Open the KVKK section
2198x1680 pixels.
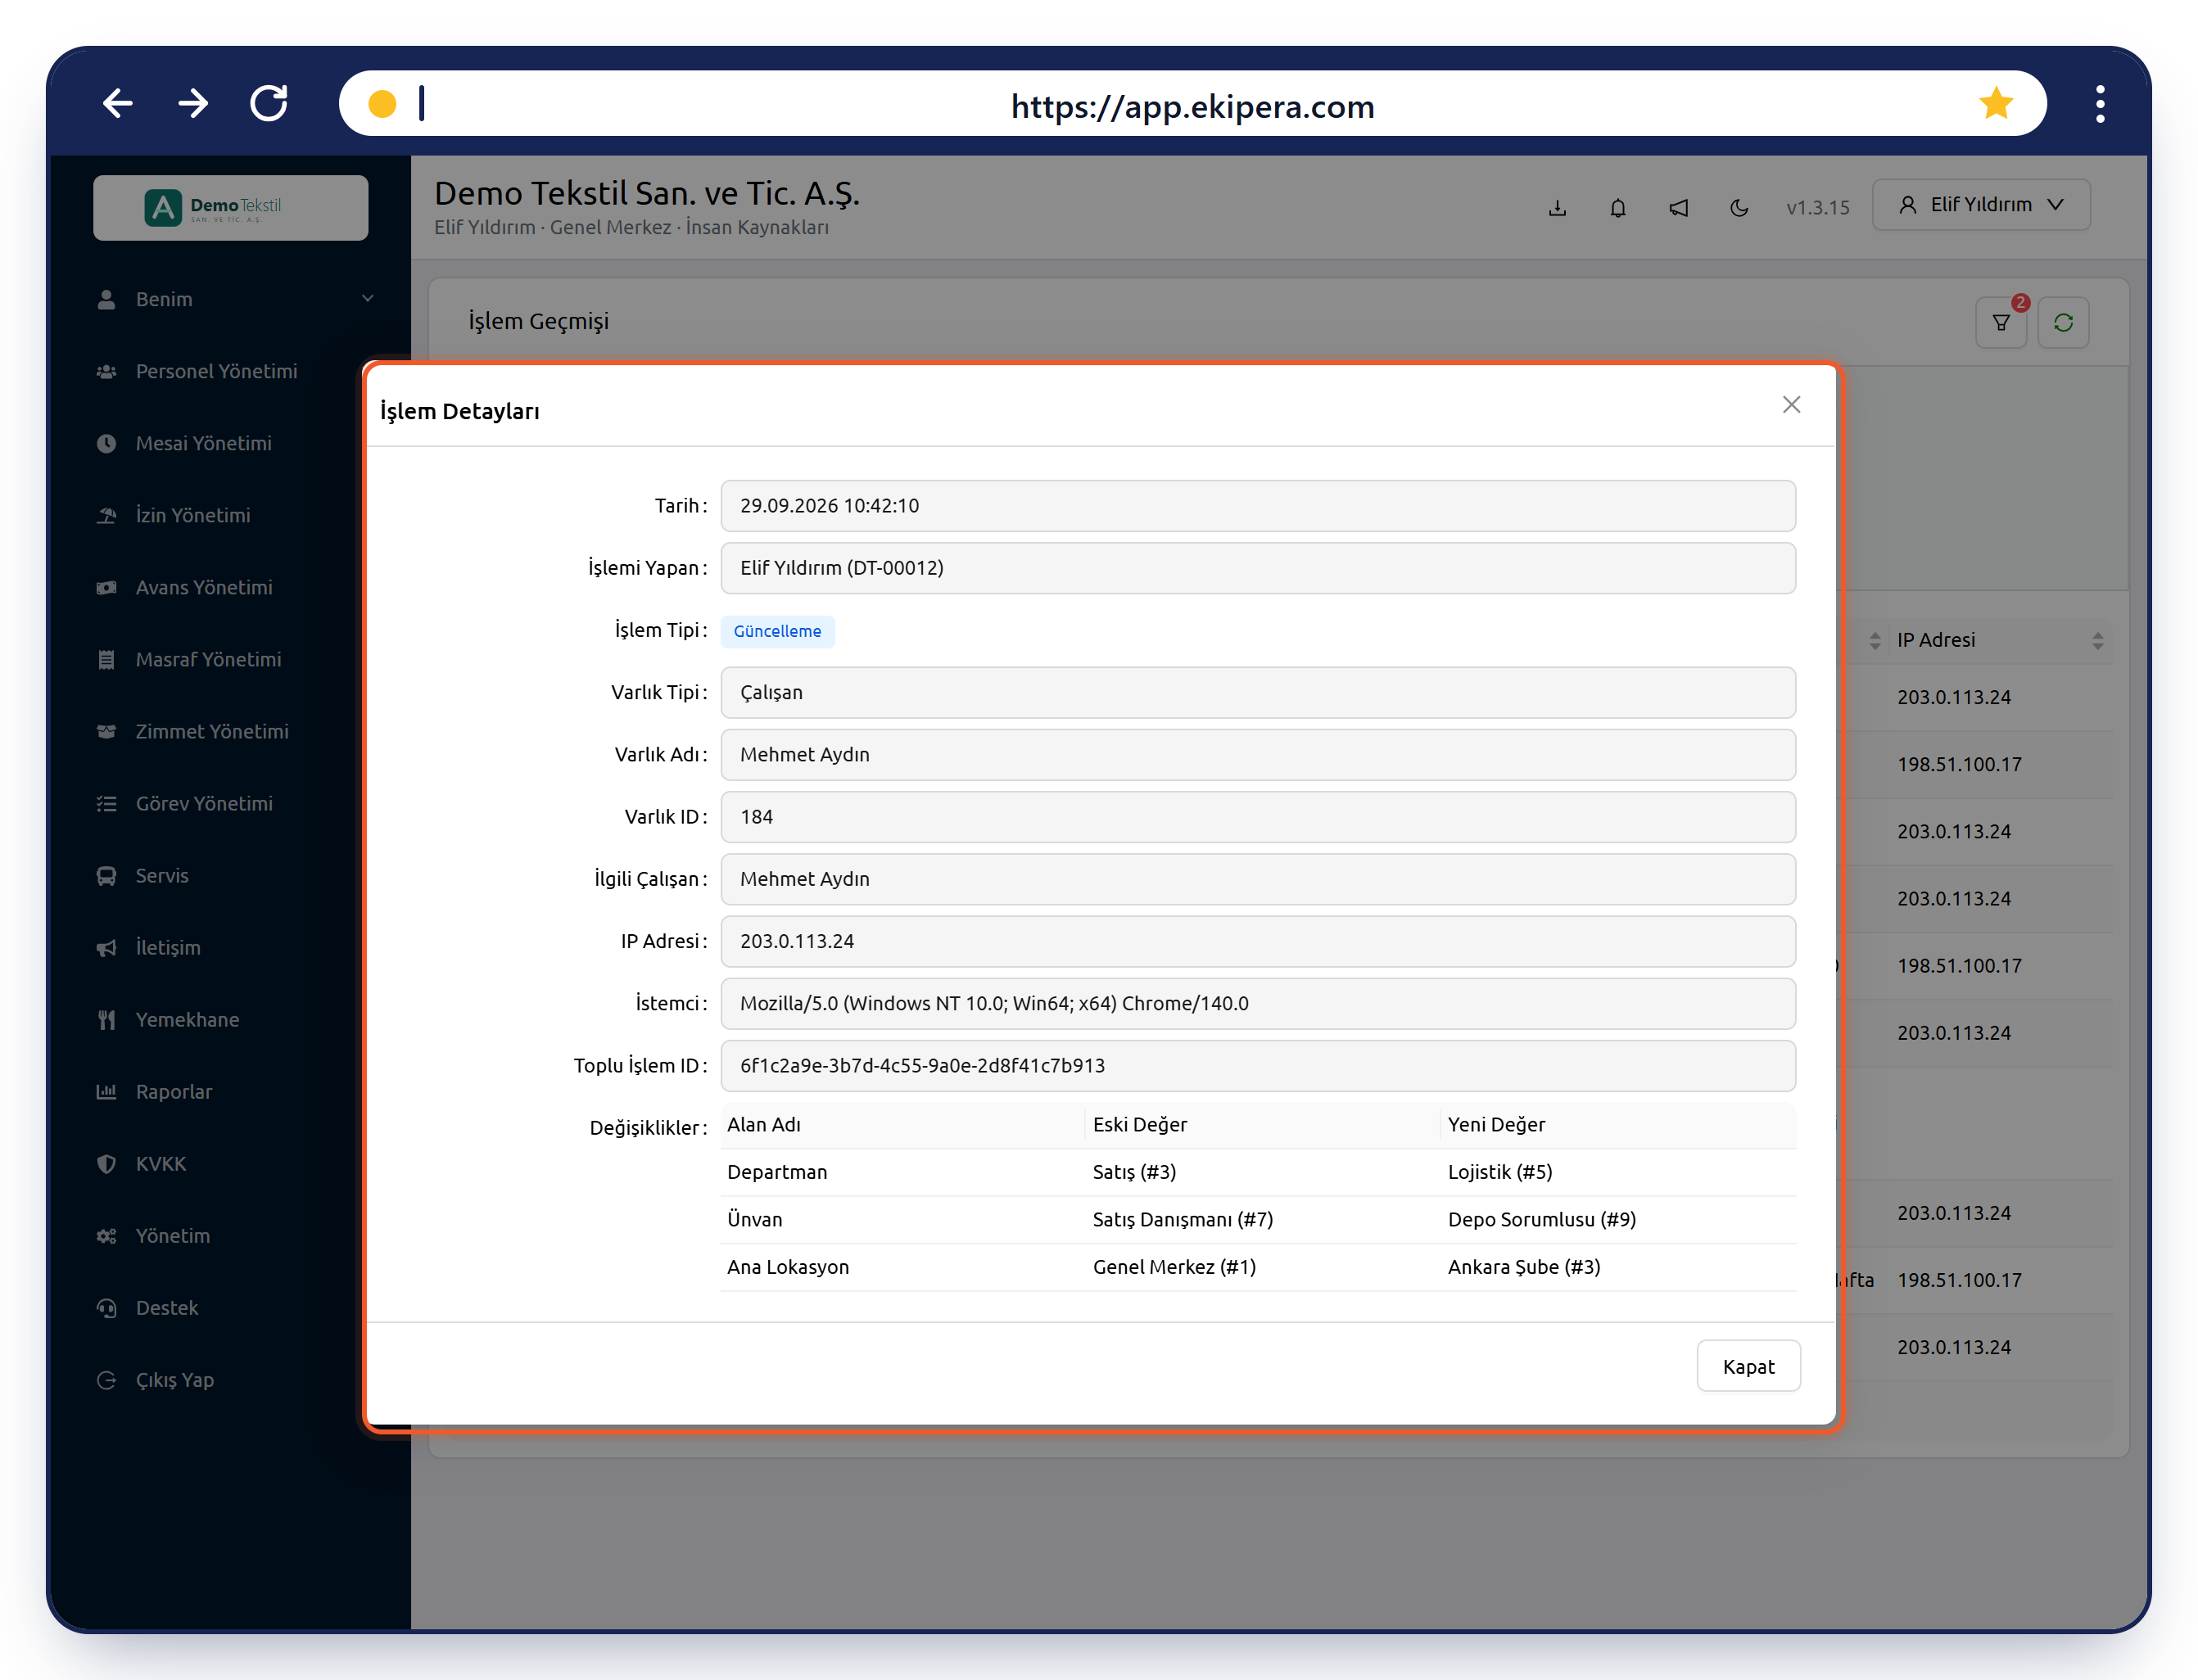click(x=161, y=1163)
